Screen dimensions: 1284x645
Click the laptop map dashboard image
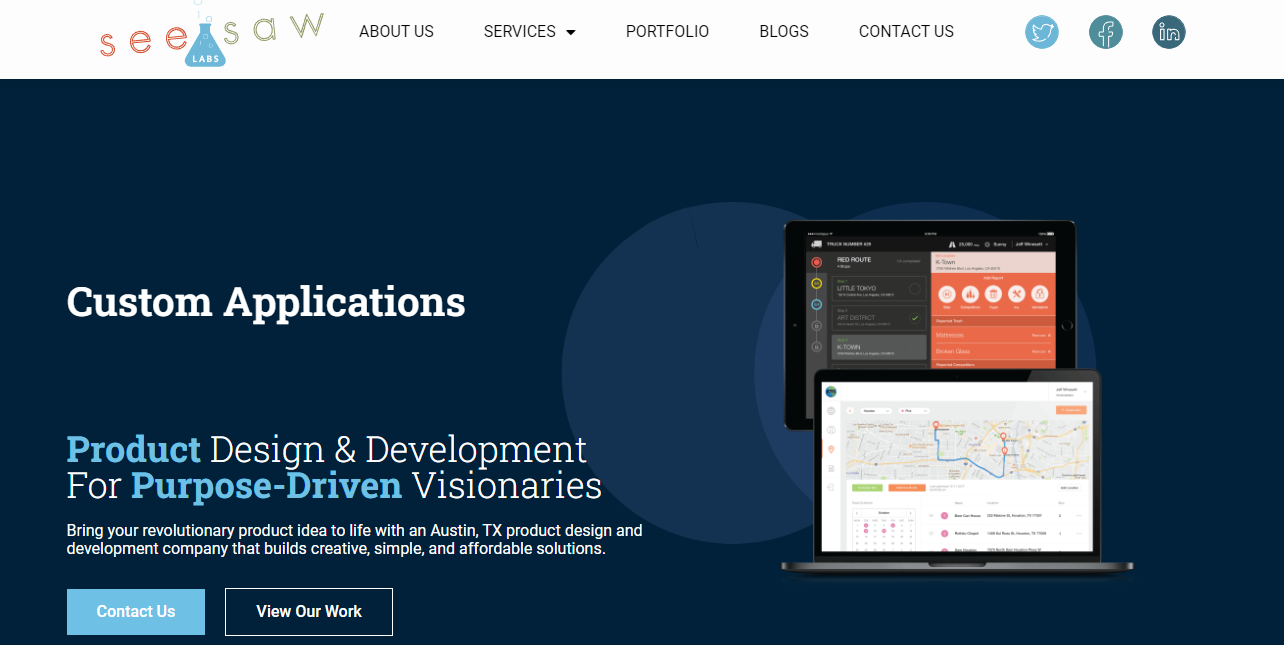[x=957, y=474]
